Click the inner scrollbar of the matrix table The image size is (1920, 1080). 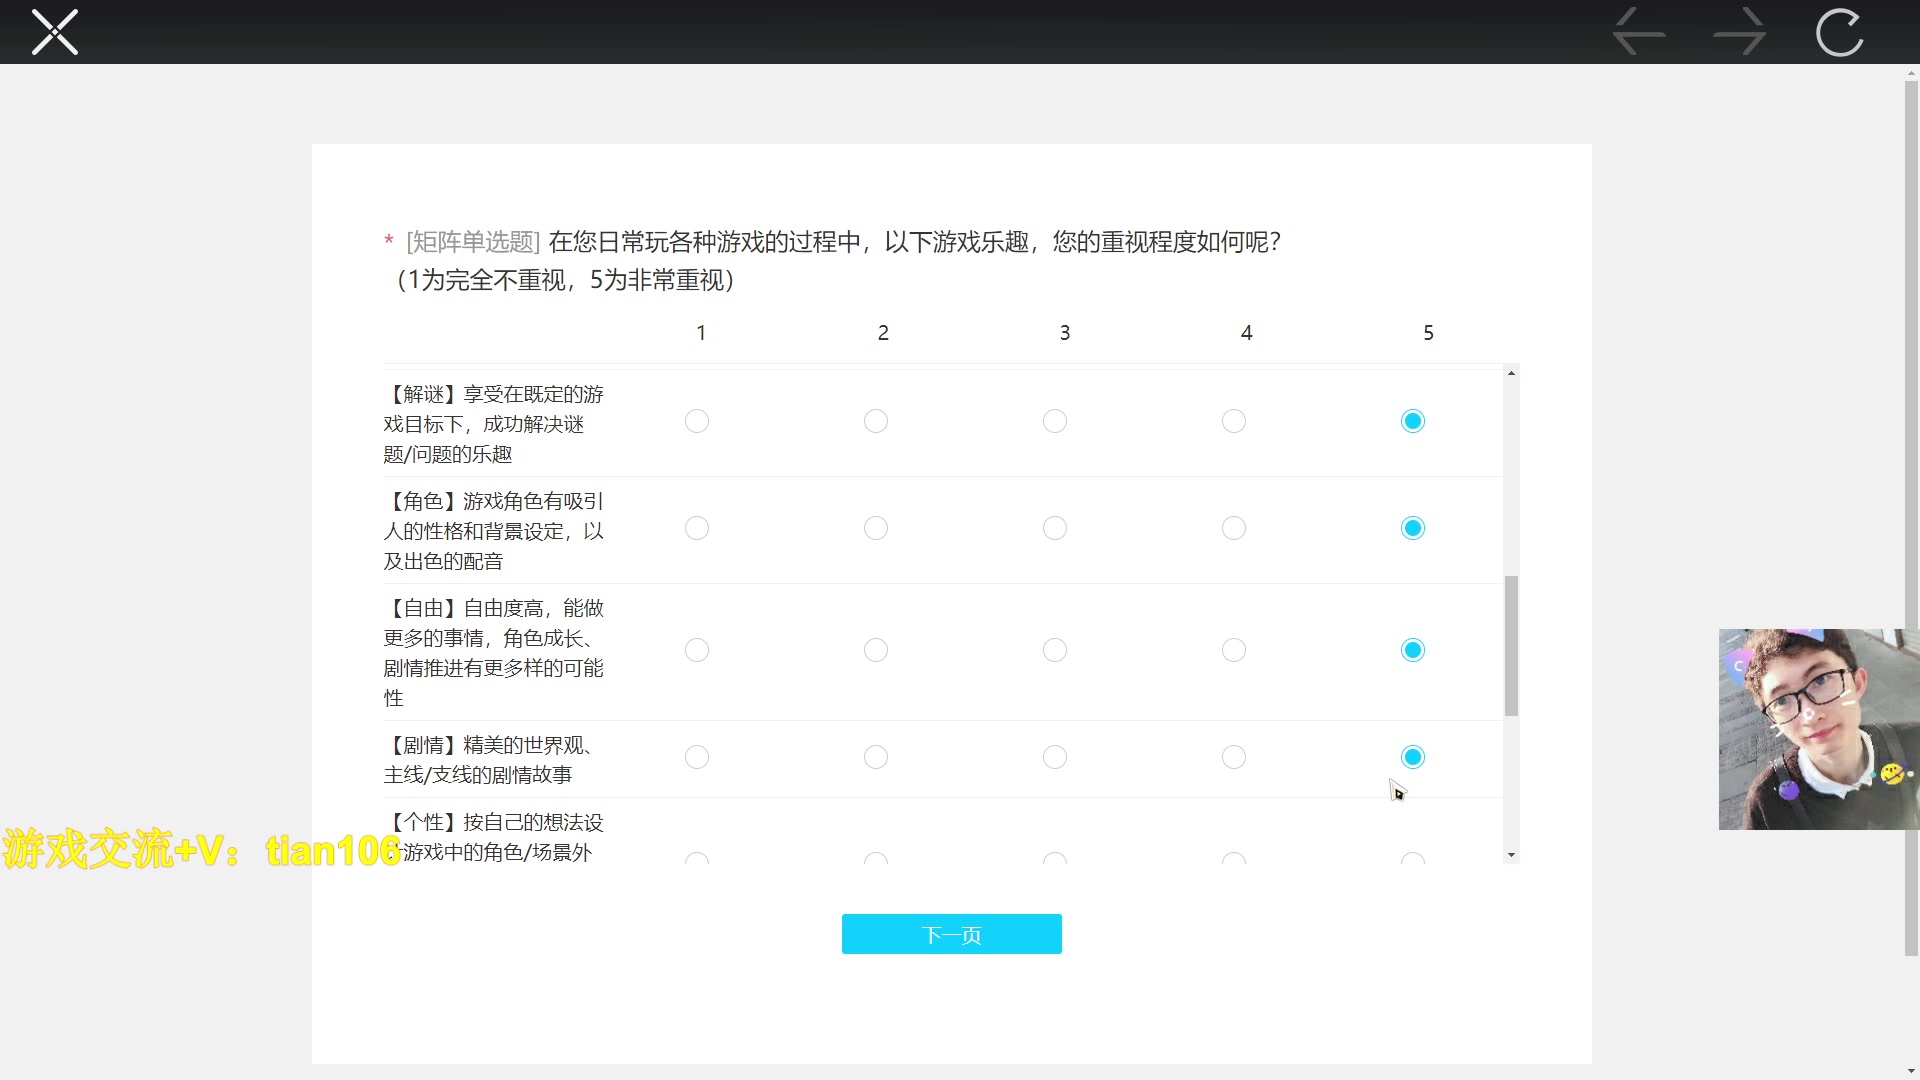(x=1512, y=640)
